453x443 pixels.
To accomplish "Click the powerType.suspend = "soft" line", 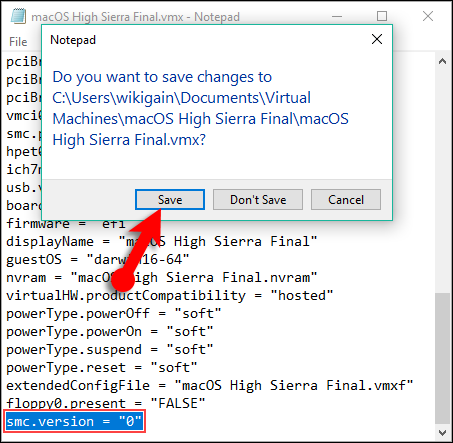I will click(x=110, y=349).
